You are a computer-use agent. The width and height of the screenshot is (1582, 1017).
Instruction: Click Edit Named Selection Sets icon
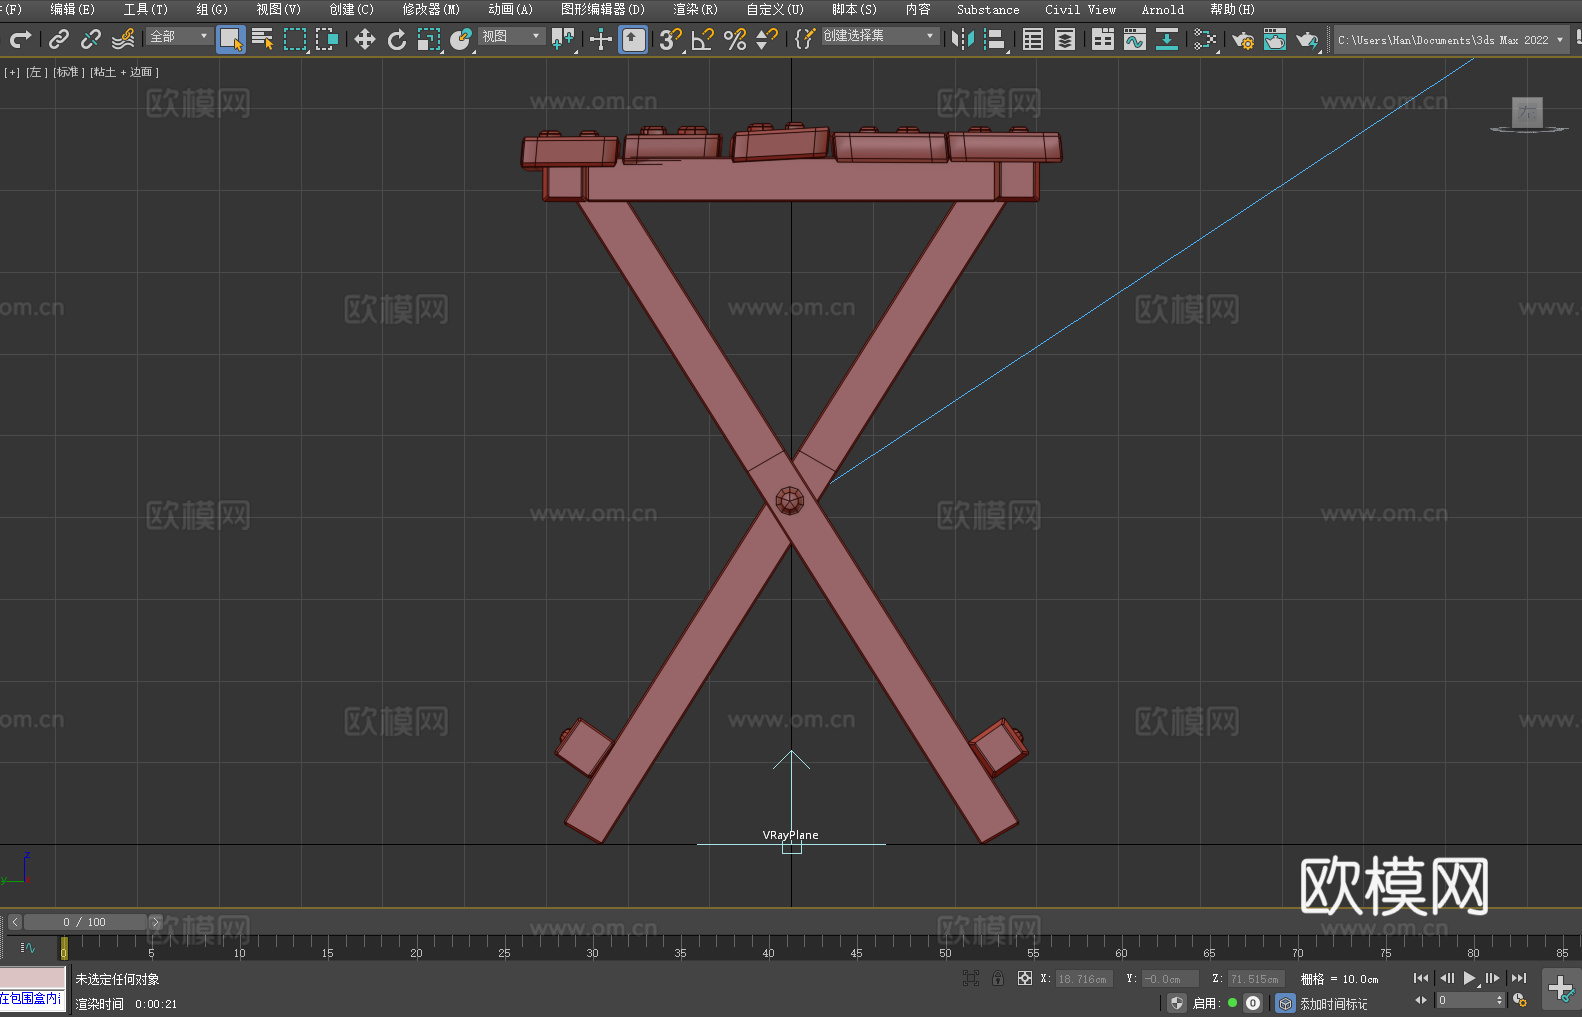click(x=804, y=39)
